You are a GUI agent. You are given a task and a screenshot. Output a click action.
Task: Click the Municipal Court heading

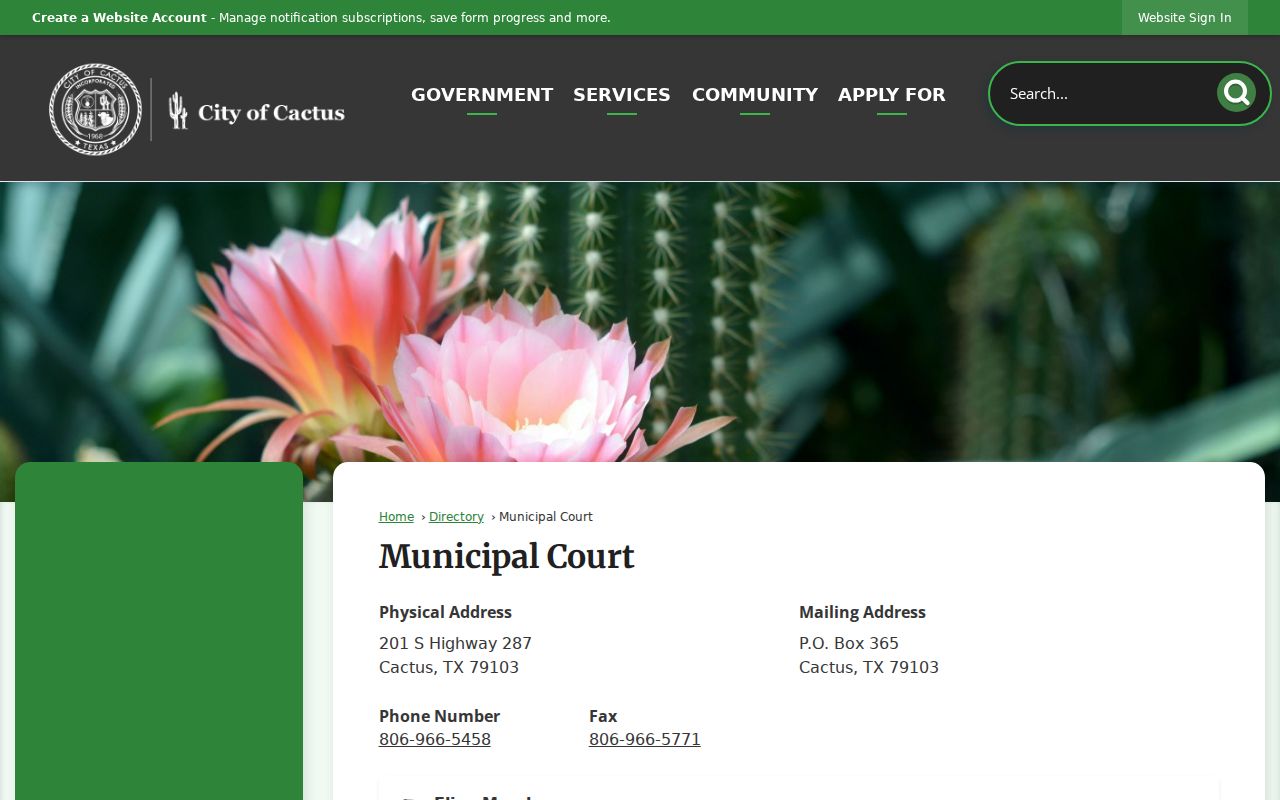(507, 557)
